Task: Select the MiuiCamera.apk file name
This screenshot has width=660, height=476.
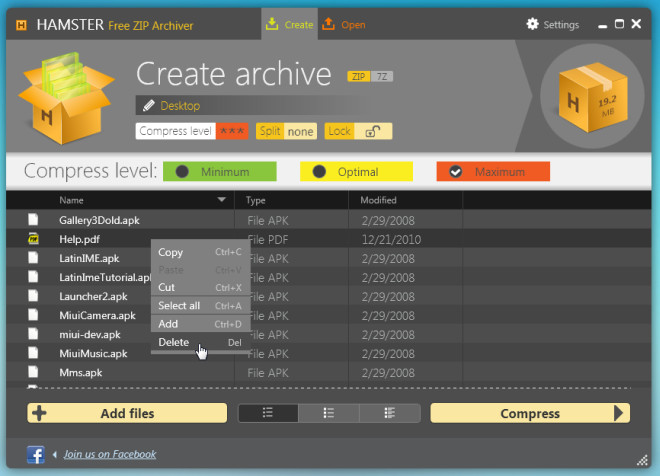Action: [x=97, y=316]
